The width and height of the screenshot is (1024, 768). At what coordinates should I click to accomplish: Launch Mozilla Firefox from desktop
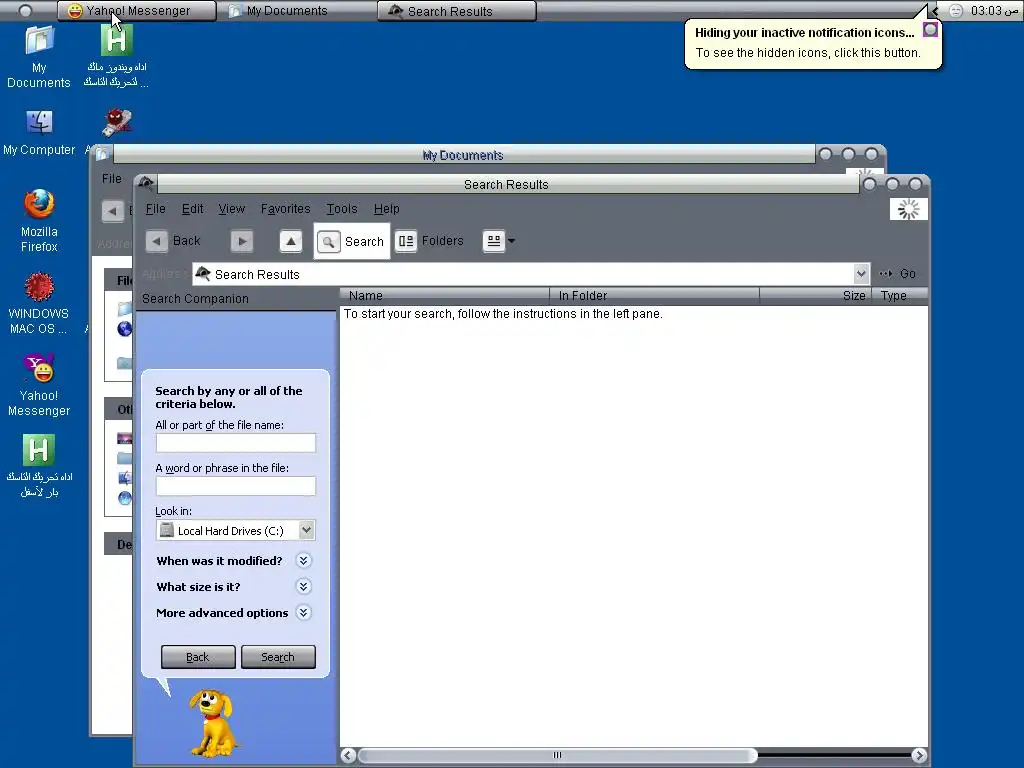tap(39, 220)
